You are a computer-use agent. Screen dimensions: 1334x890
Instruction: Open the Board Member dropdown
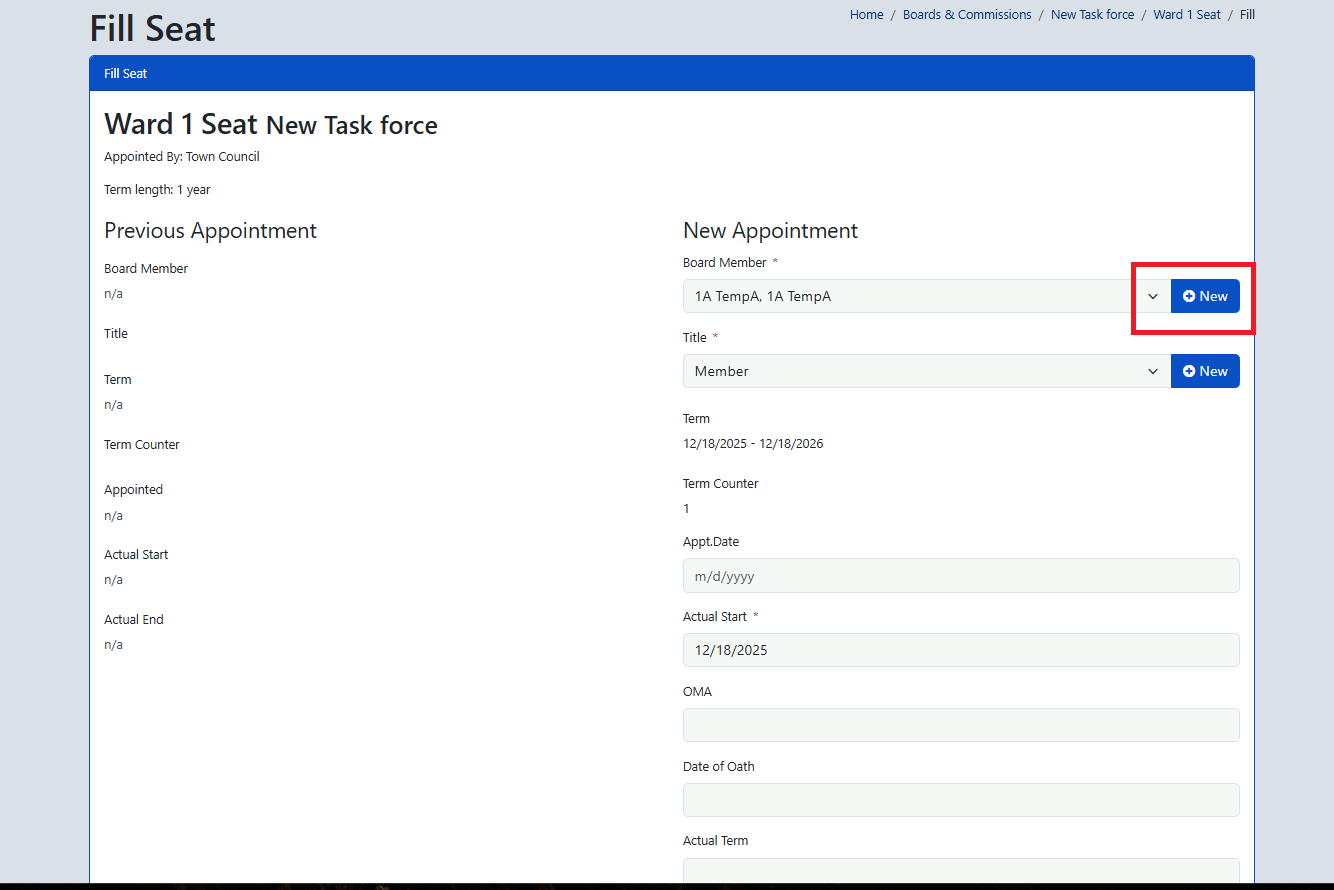[927, 296]
